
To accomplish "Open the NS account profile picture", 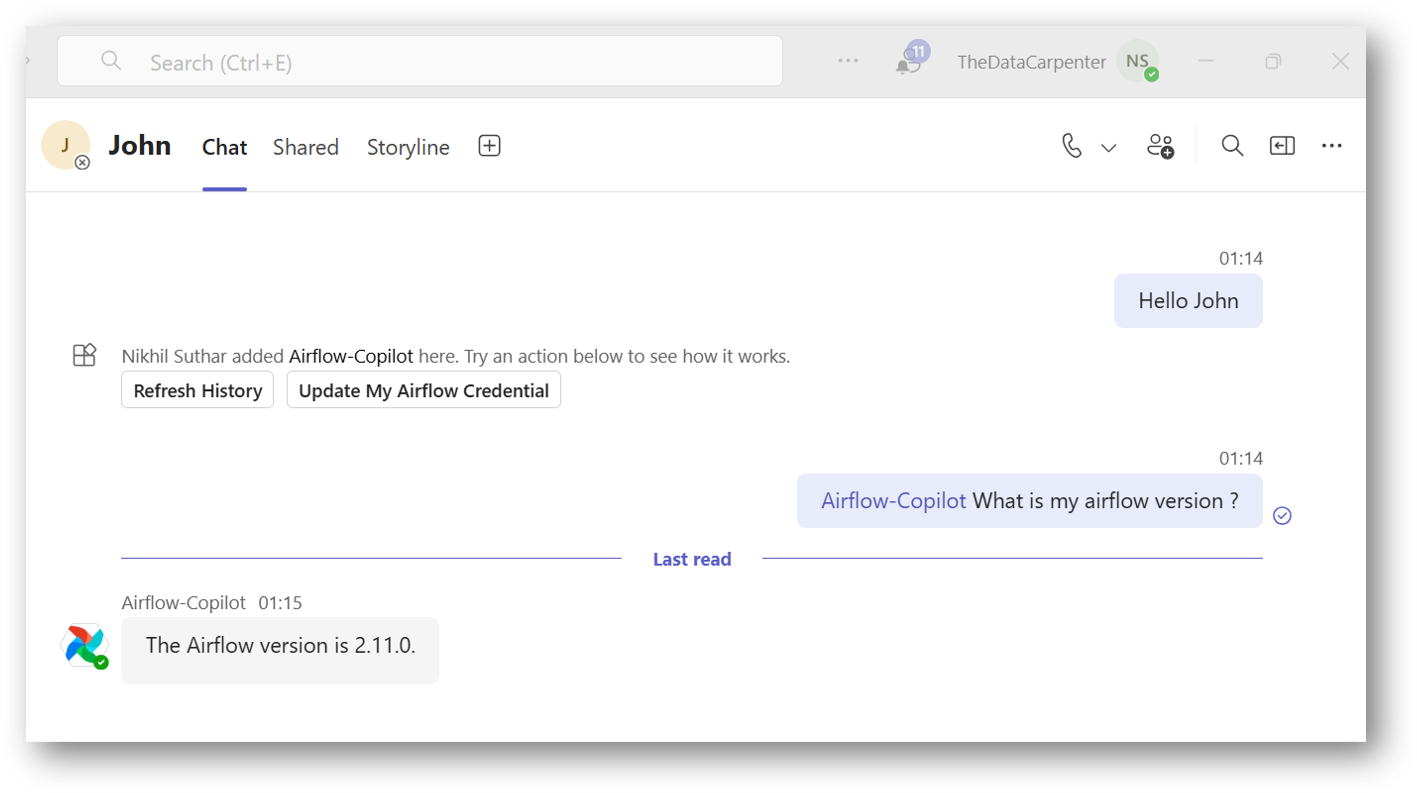I will tap(1138, 61).
